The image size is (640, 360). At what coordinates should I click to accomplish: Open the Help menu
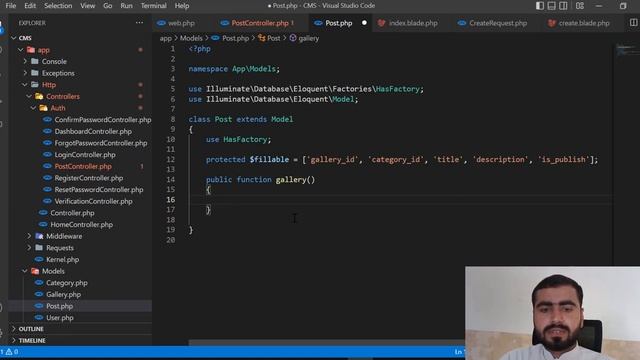pyautogui.click(x=182, y=6)
